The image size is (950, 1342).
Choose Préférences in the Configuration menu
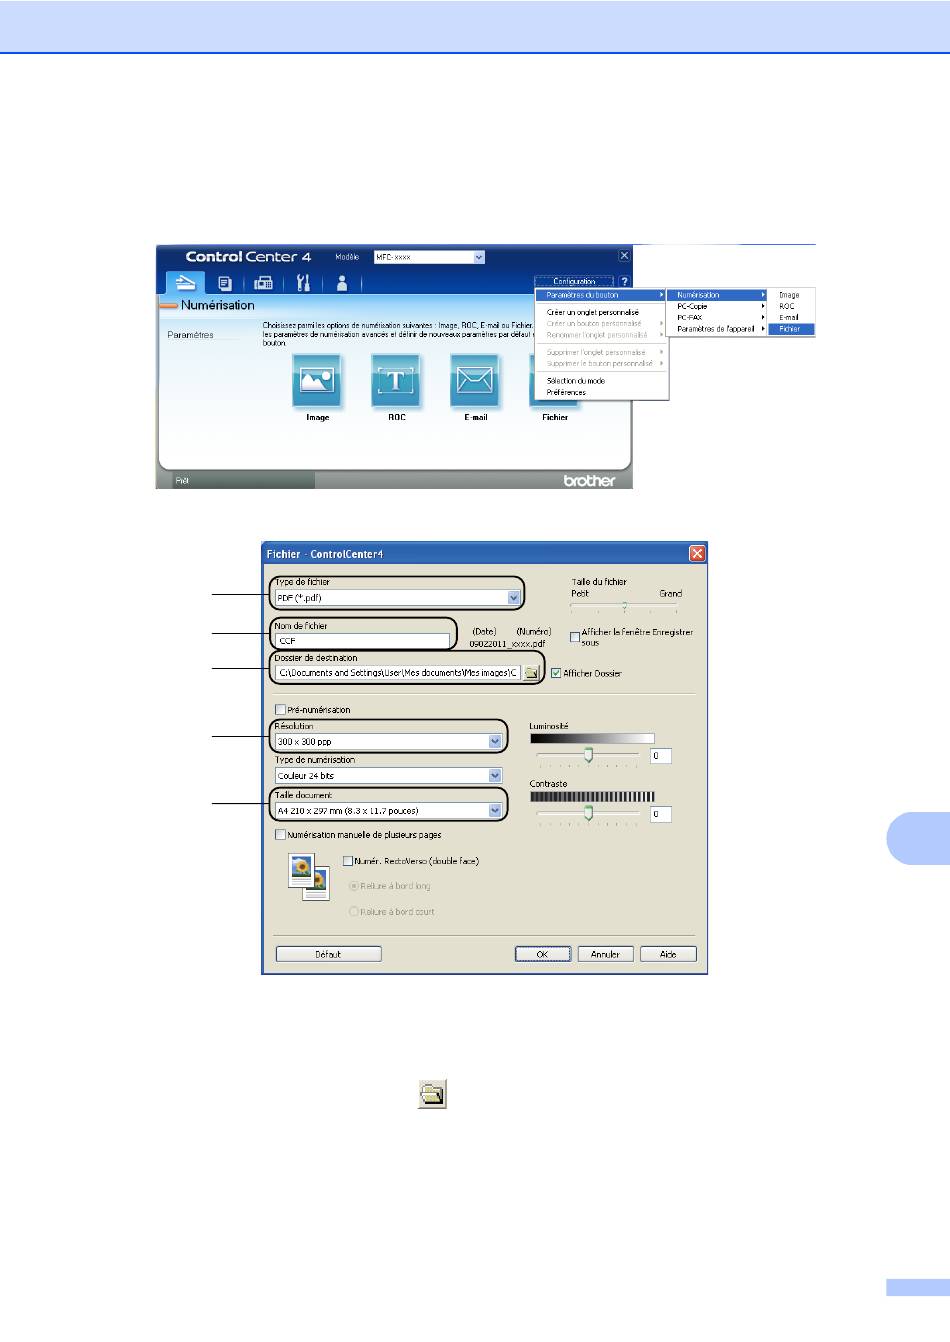(x=566, y=393)
